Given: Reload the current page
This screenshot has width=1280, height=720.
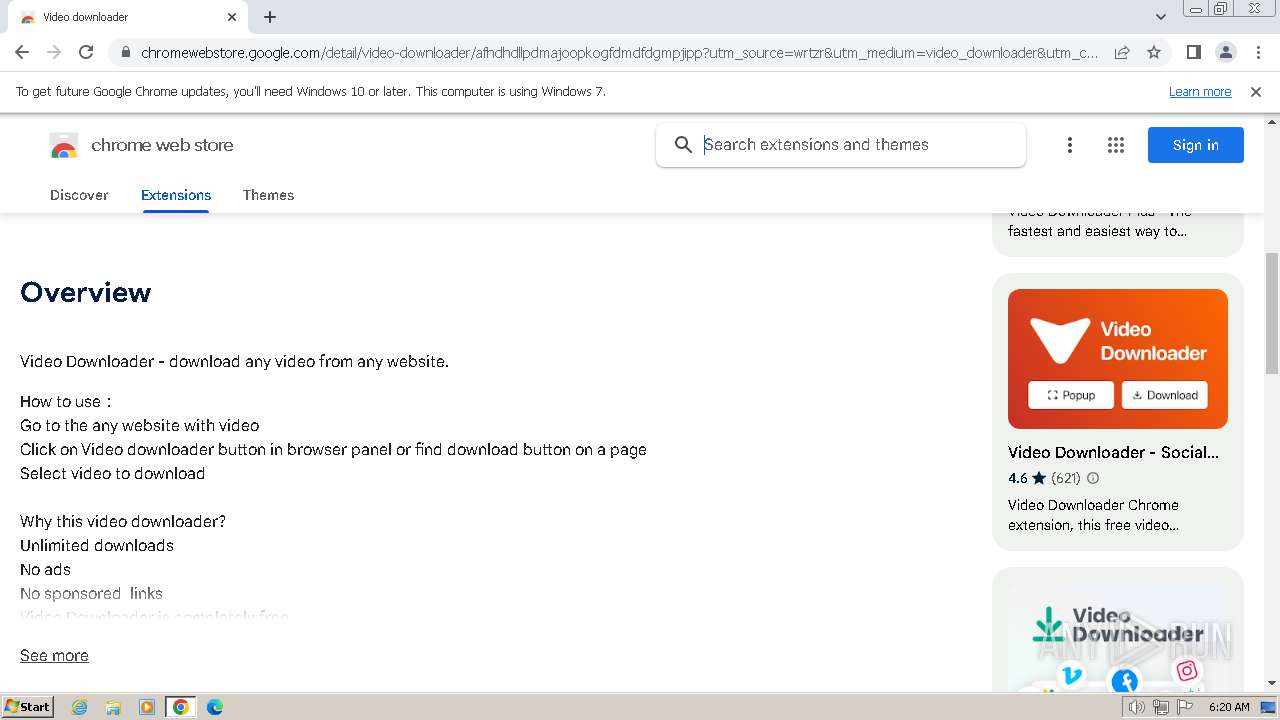Looking at the screenshot, I should pos(86,52).
